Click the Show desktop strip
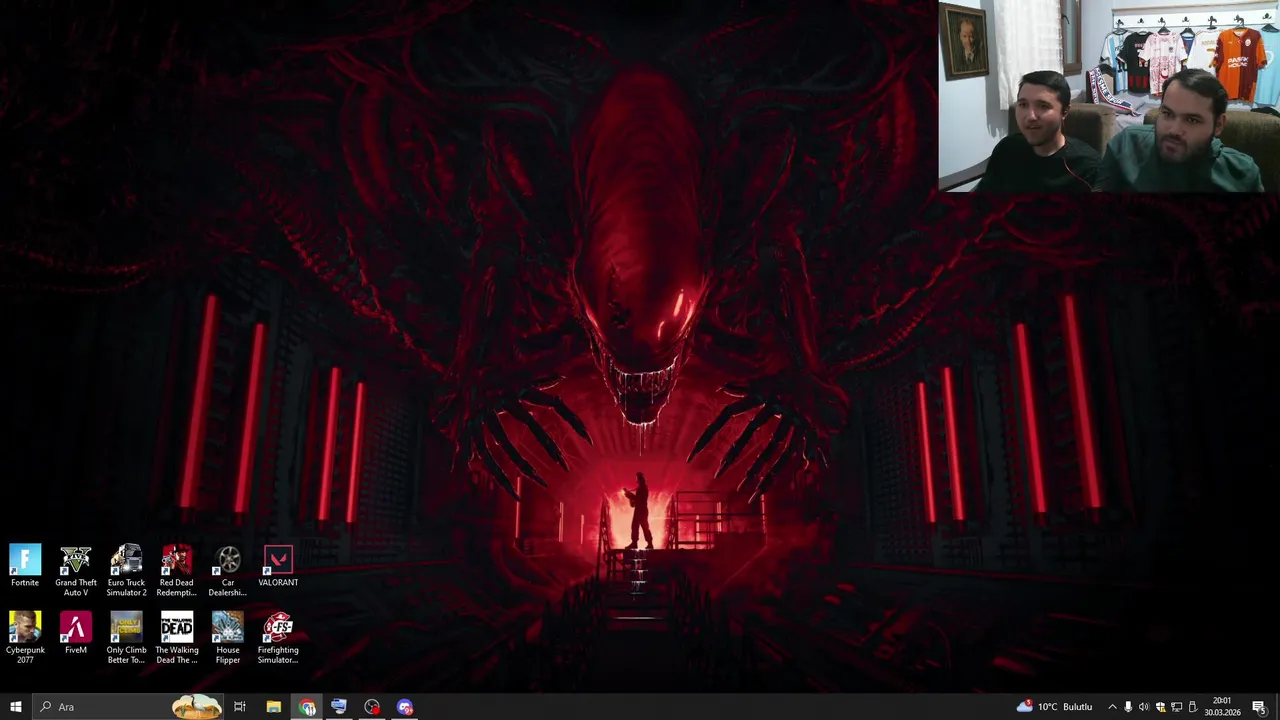1280x720 pixels. pyautogui.click(x=1277, y=707)
